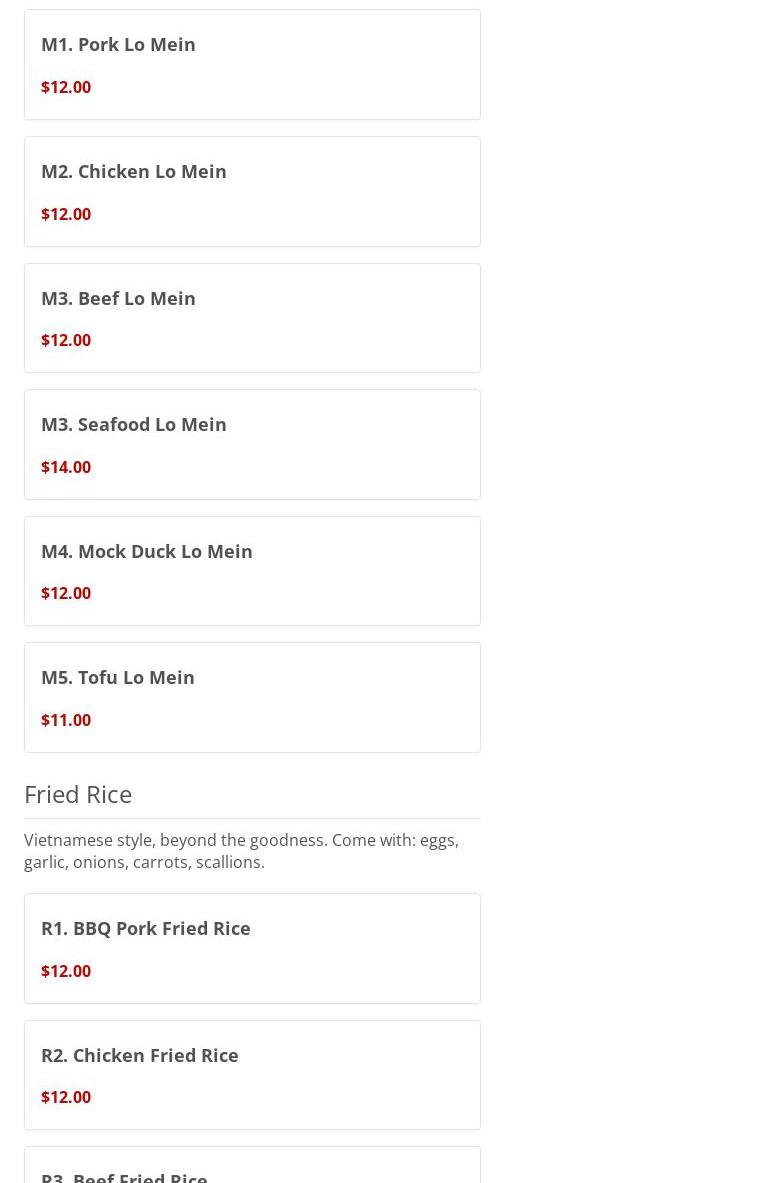Click the $12.00 price under Pork Lo Mein

coord(66,87)
